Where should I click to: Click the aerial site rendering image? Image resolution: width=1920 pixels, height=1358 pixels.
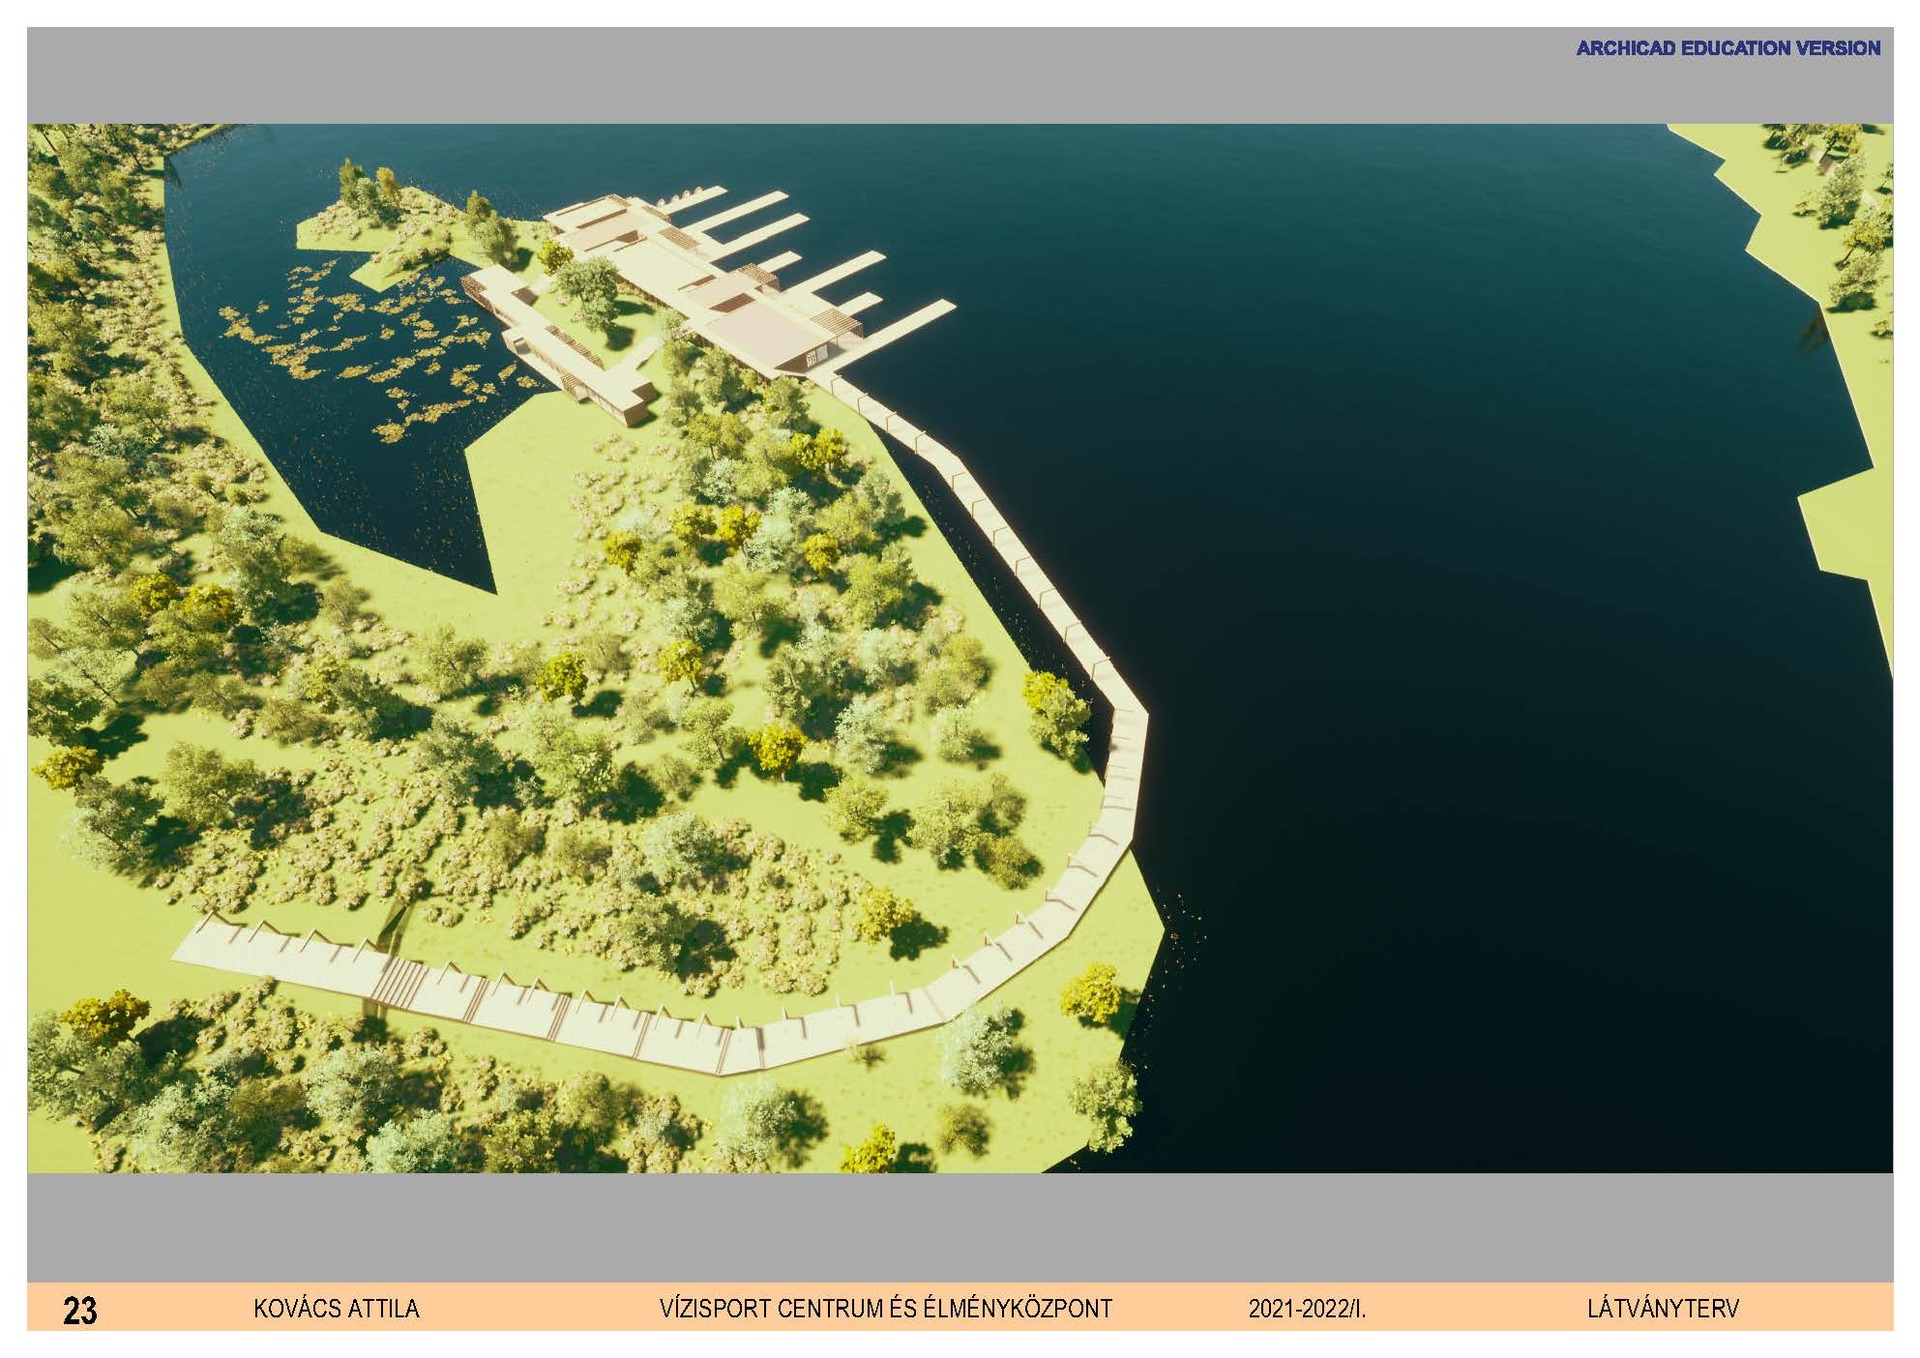coord(960,648)
